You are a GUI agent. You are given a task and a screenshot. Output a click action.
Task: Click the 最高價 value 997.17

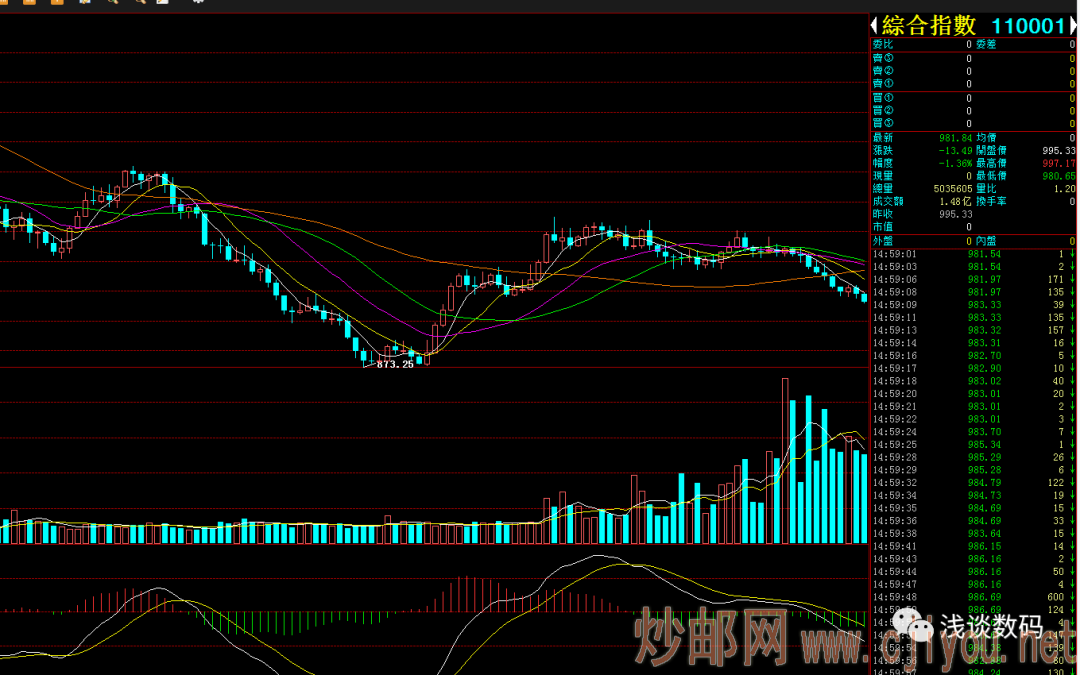1058,163
